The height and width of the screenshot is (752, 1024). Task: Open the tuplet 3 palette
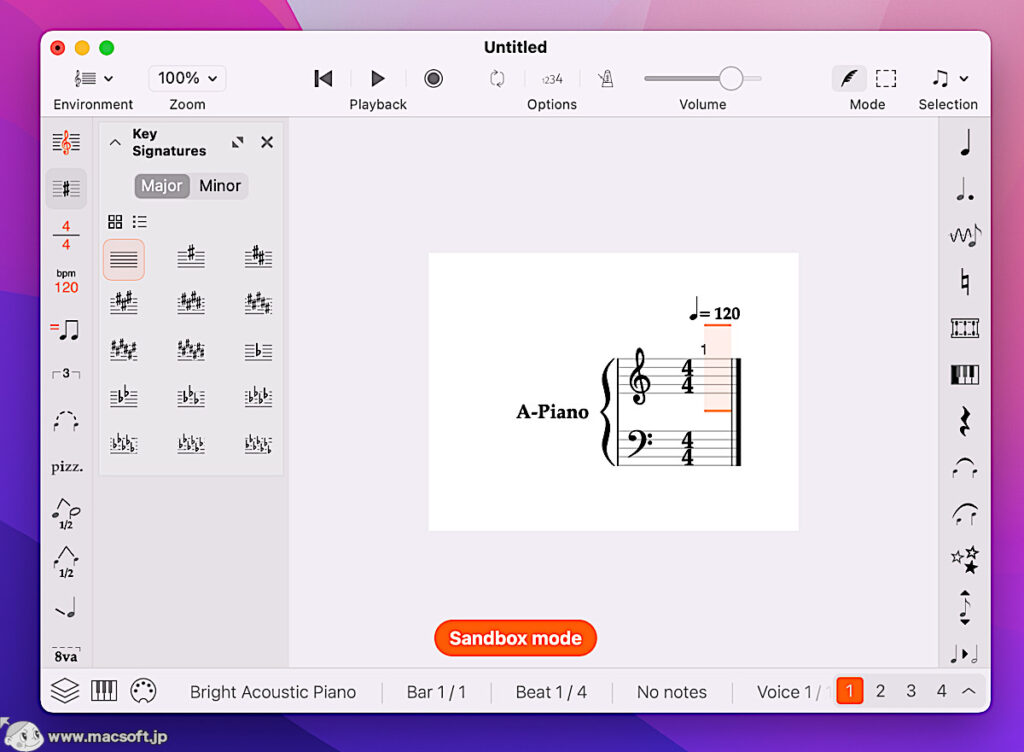tap(66, 374)
